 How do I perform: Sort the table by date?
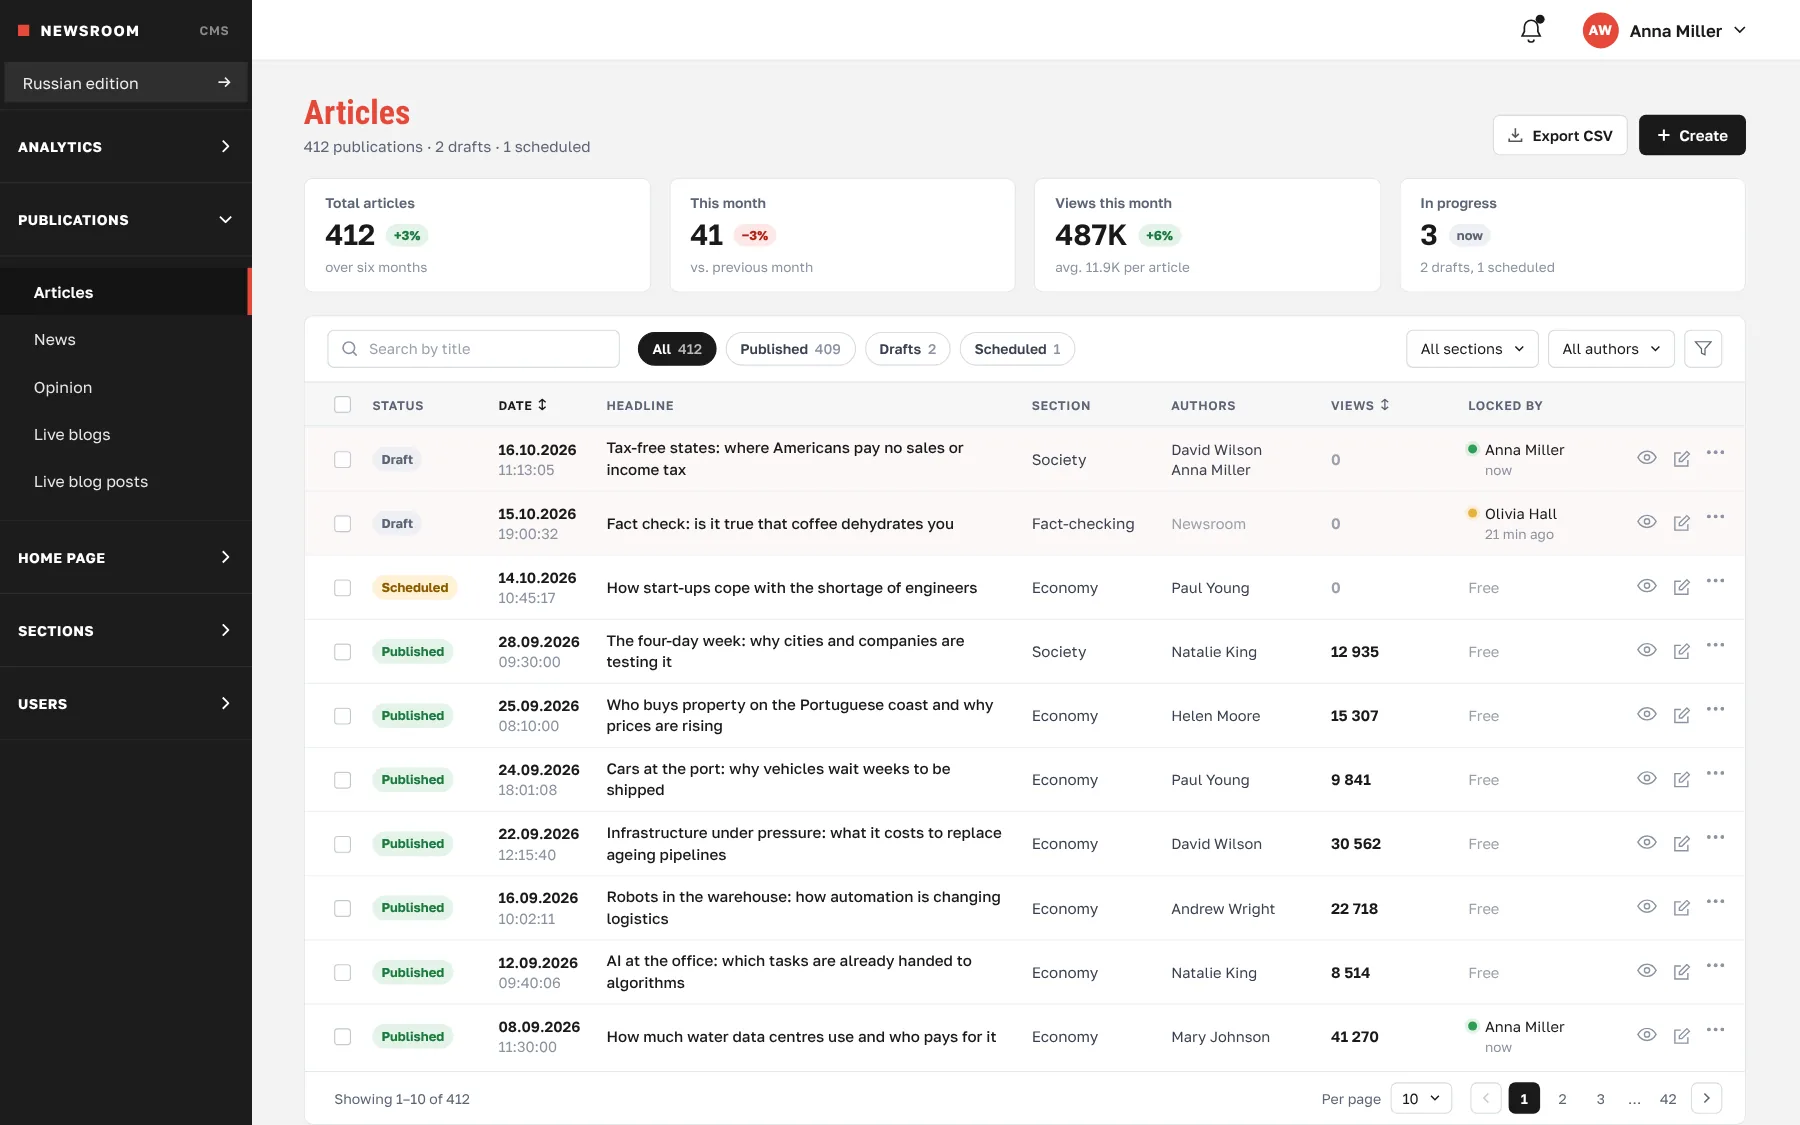[x=523, y=405]
